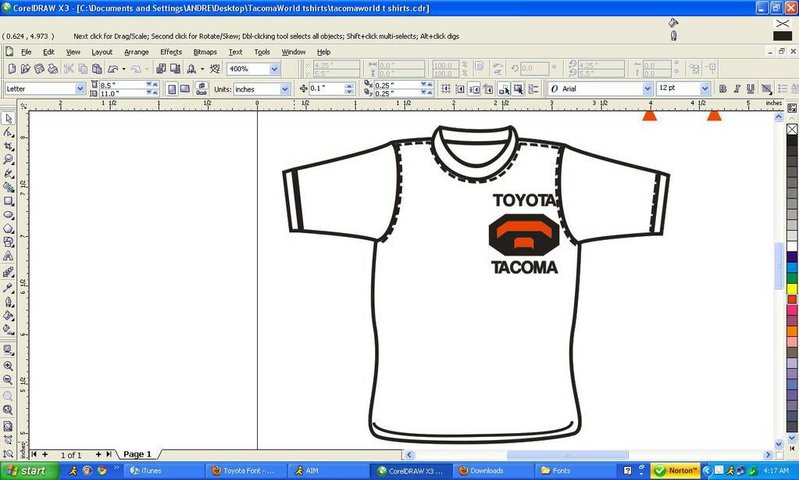The height and width of the screenshot is (480, 799).
Task: Select the Fill tool in the toolbox
Action: click(8, 315)
